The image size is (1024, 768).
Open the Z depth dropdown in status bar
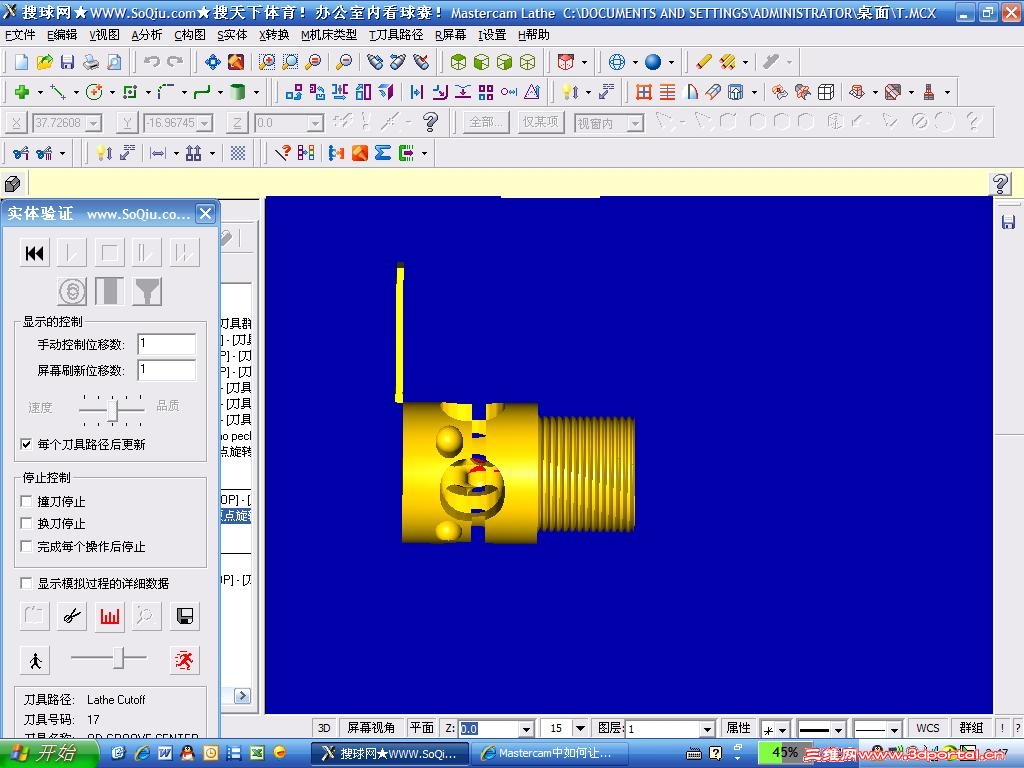click(x=526, y=728)
